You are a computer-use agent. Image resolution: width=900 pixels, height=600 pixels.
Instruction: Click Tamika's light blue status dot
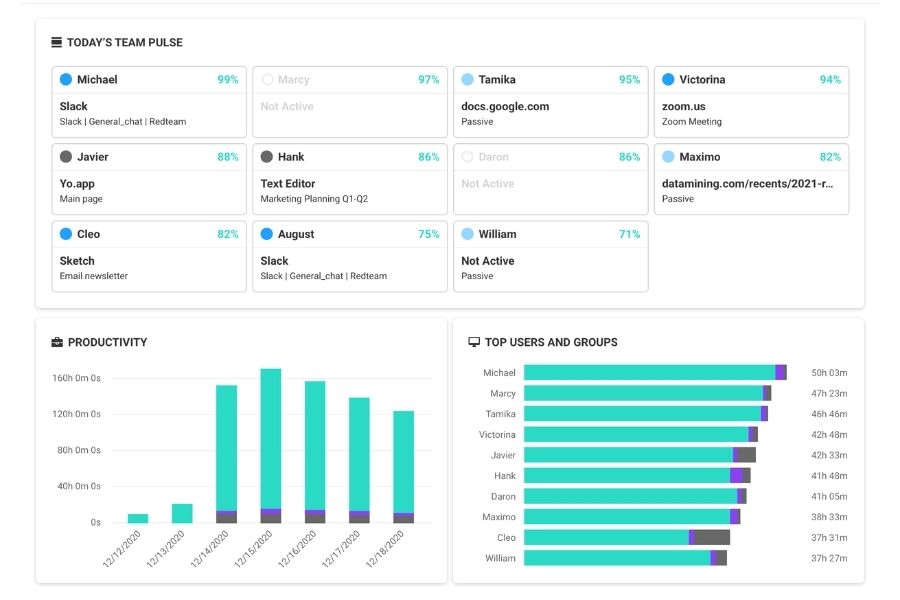point(468,79)
